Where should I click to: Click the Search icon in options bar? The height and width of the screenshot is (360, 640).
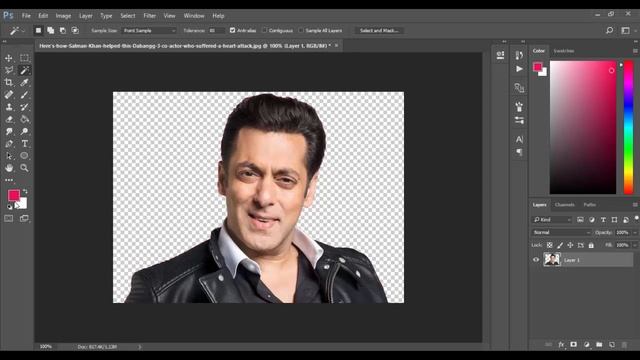[x=609, y=30]
